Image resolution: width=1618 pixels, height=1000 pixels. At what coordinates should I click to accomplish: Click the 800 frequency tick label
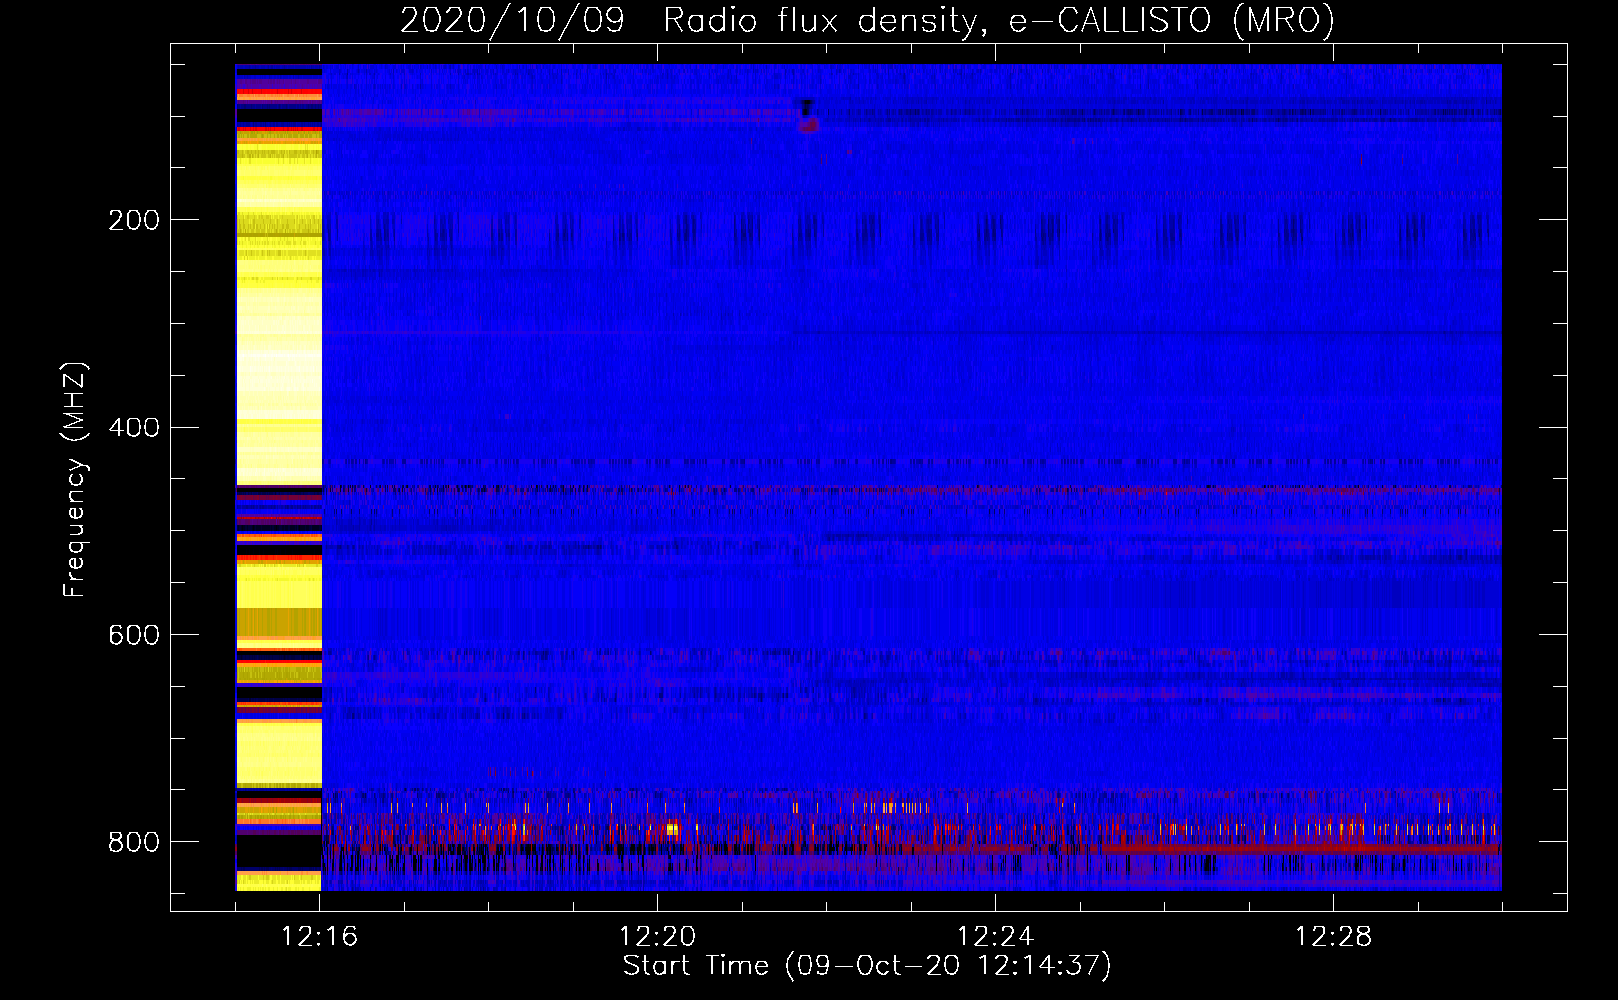(x=134, y=842)
